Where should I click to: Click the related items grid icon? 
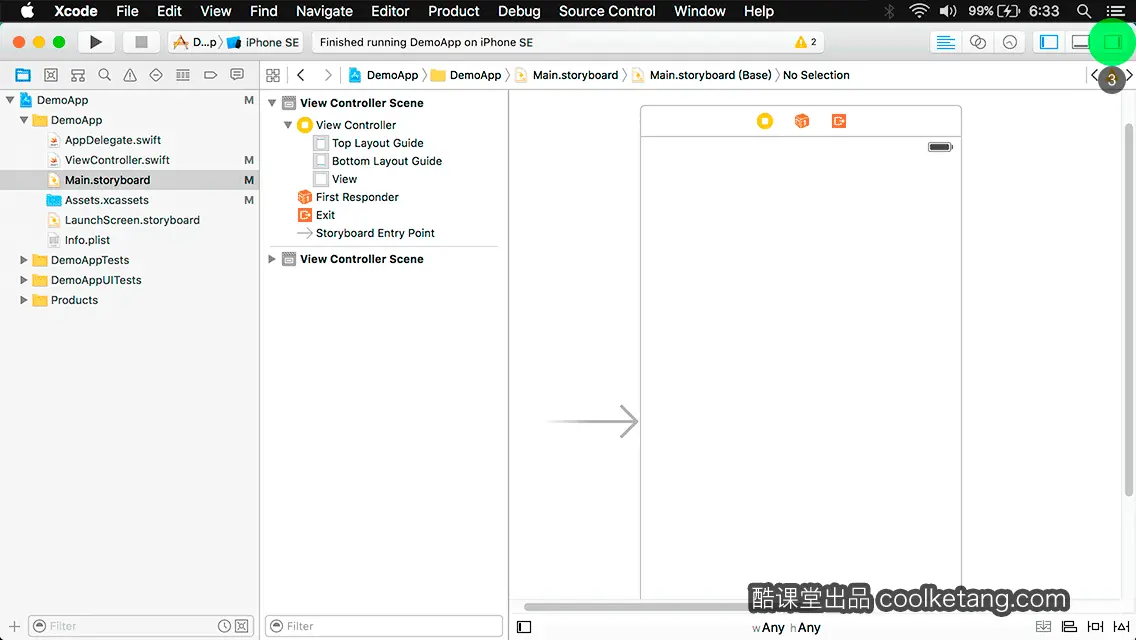(x=273, y=75)
